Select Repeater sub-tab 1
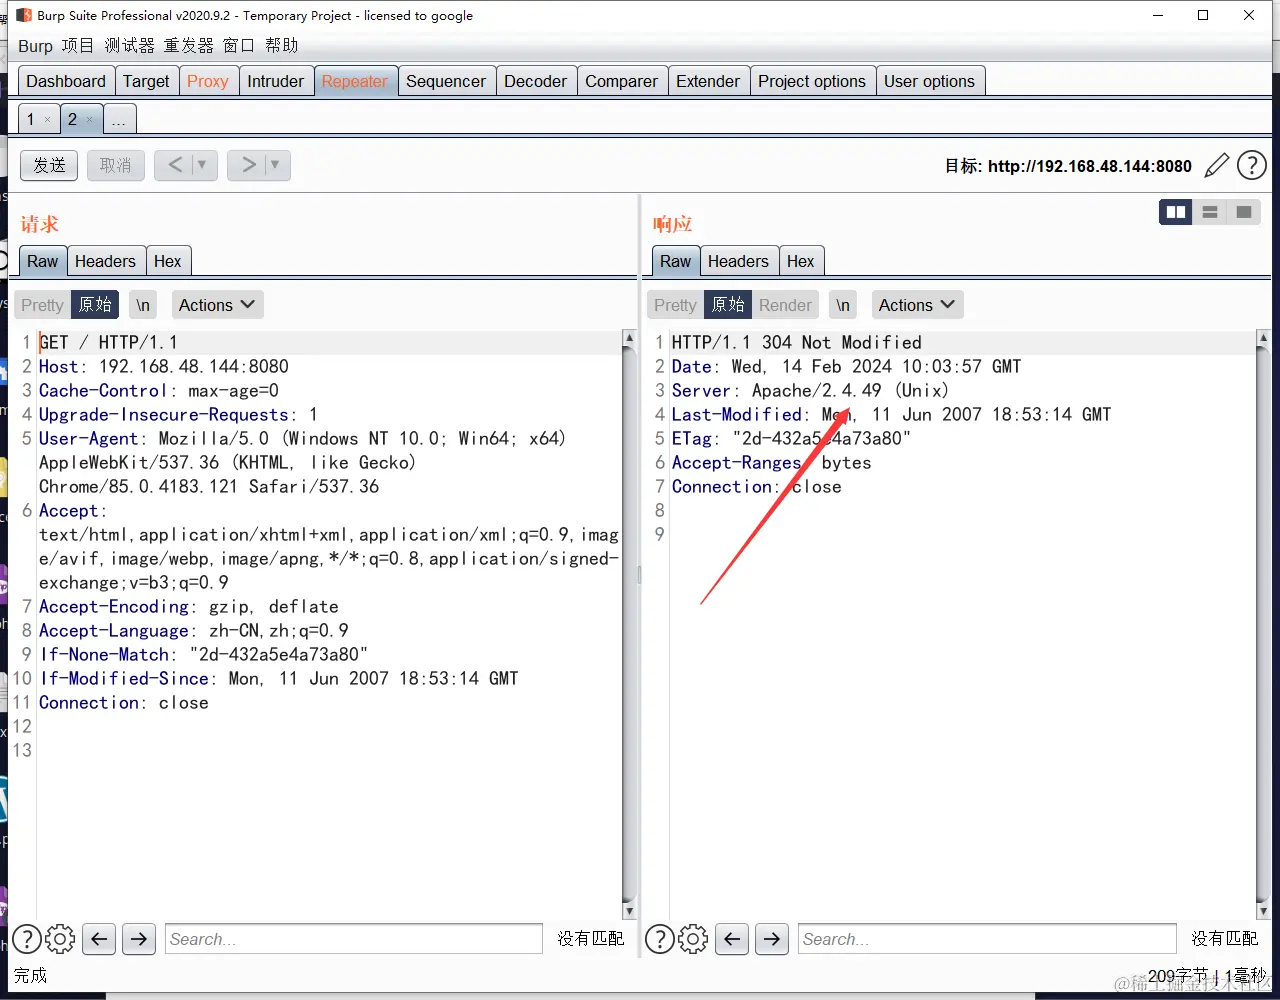This screenshot has height=1000, width=1280. 31,120
